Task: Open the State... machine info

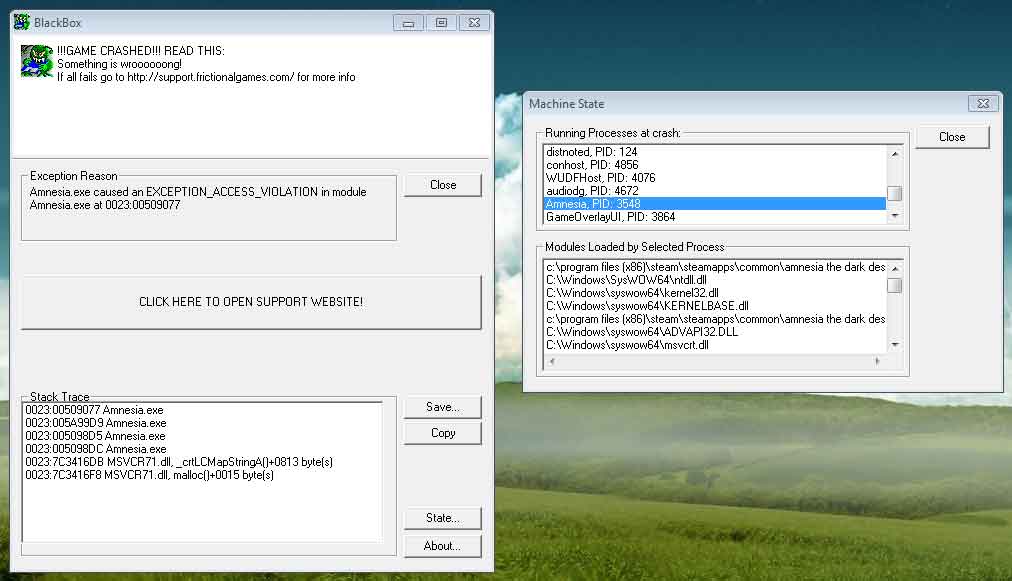Action: 442,518
